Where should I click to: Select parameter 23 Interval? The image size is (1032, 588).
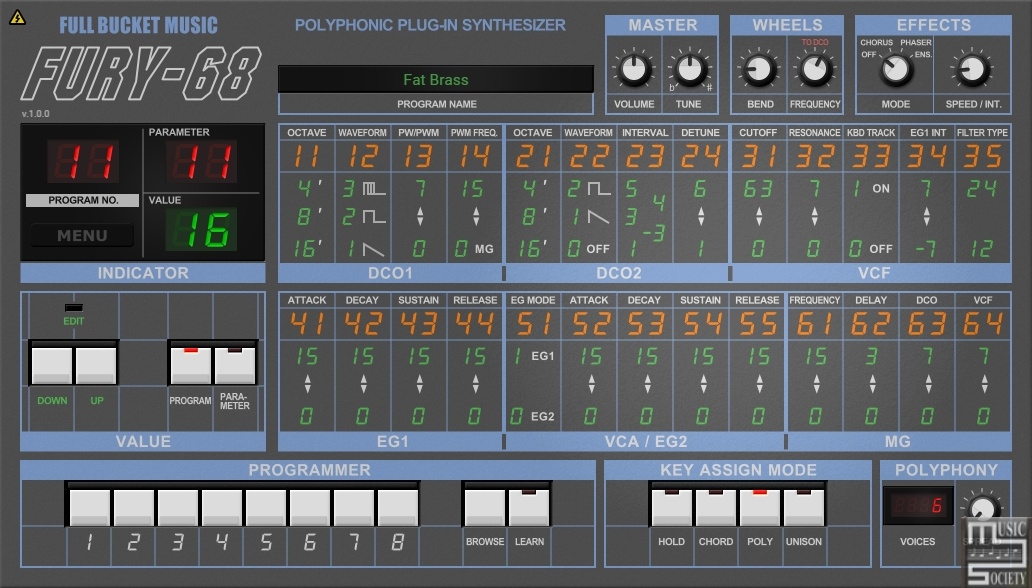click(645, 157)
